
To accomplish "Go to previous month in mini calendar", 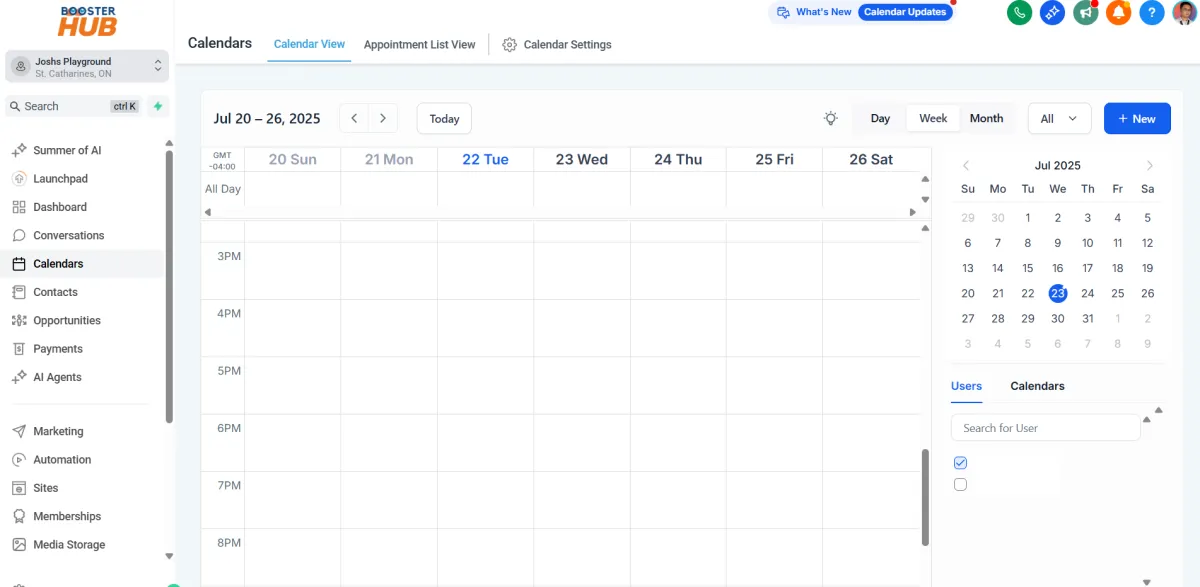I will point(966,166).
